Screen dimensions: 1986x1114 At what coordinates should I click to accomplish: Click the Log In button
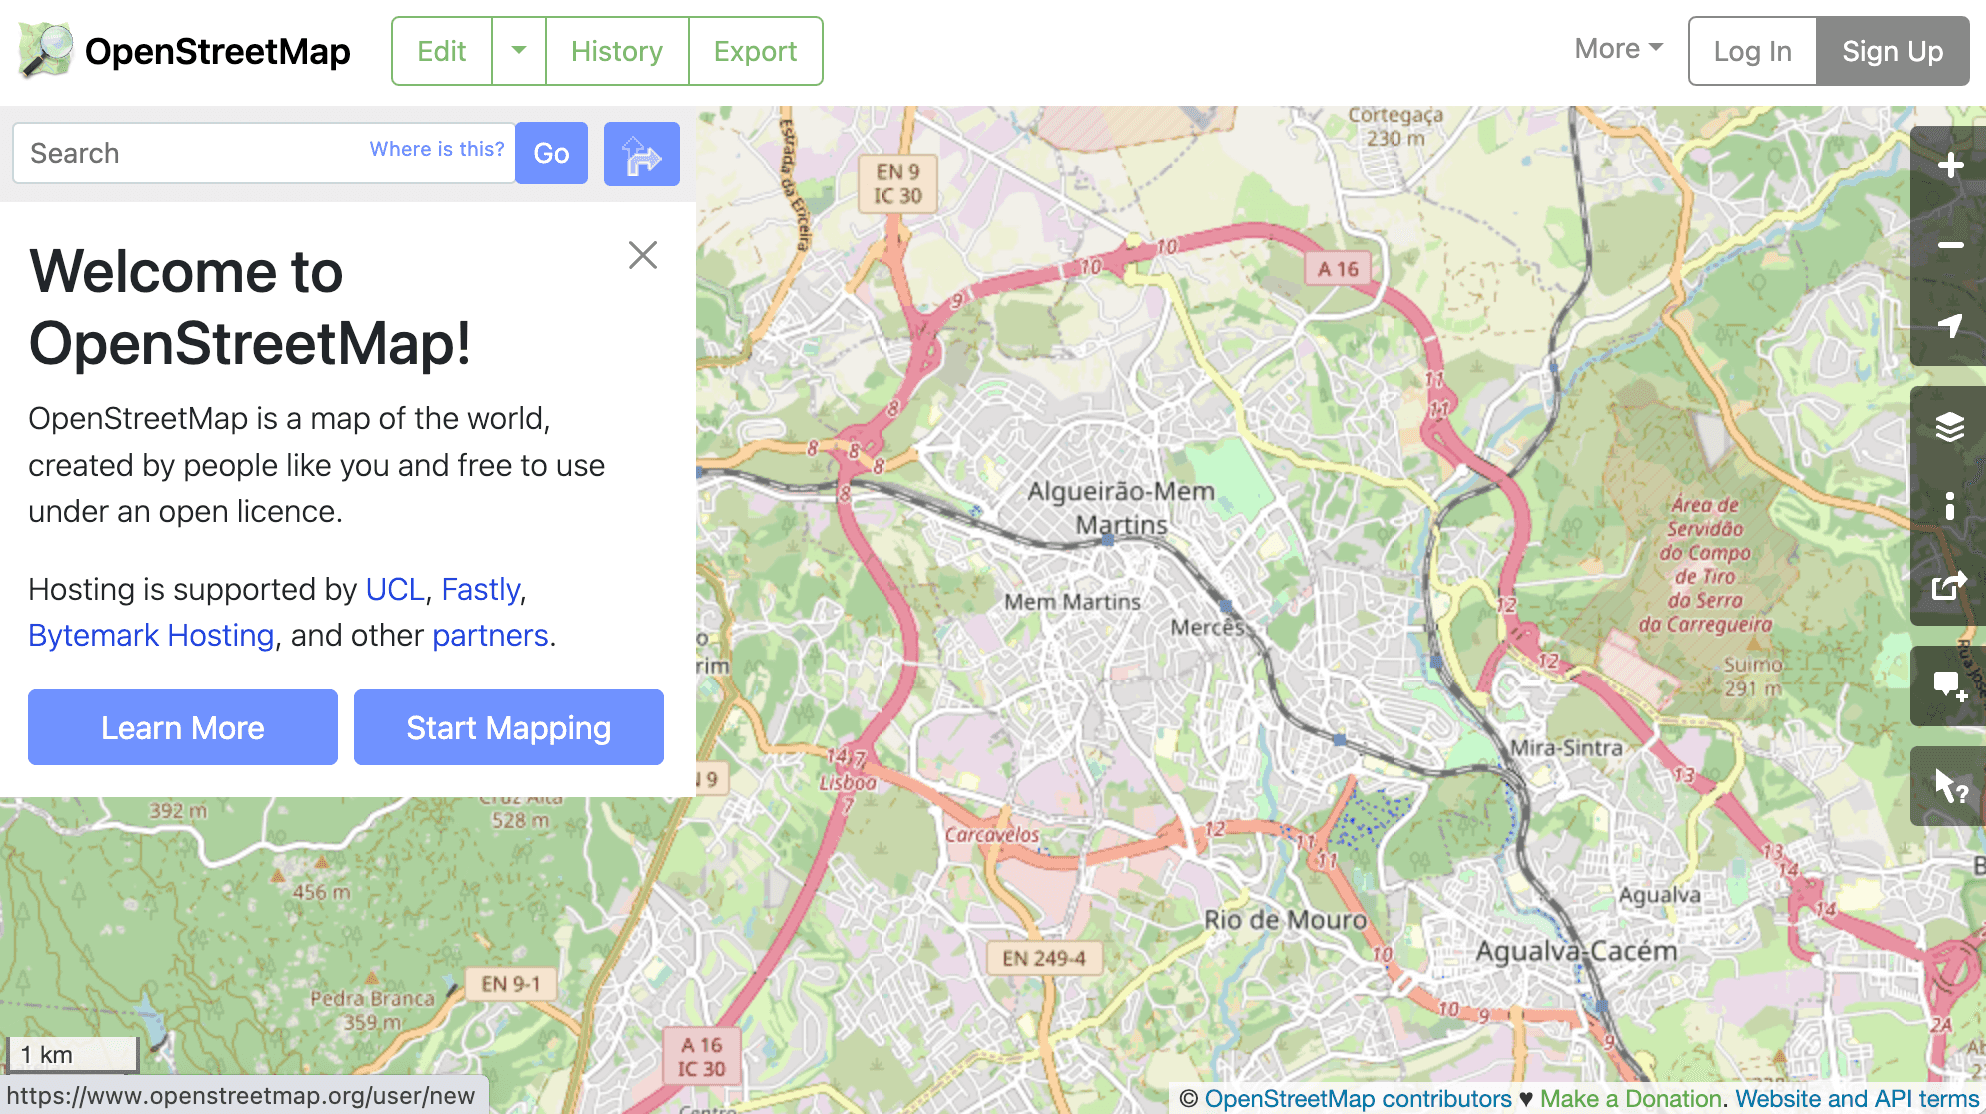(1752, 51)
